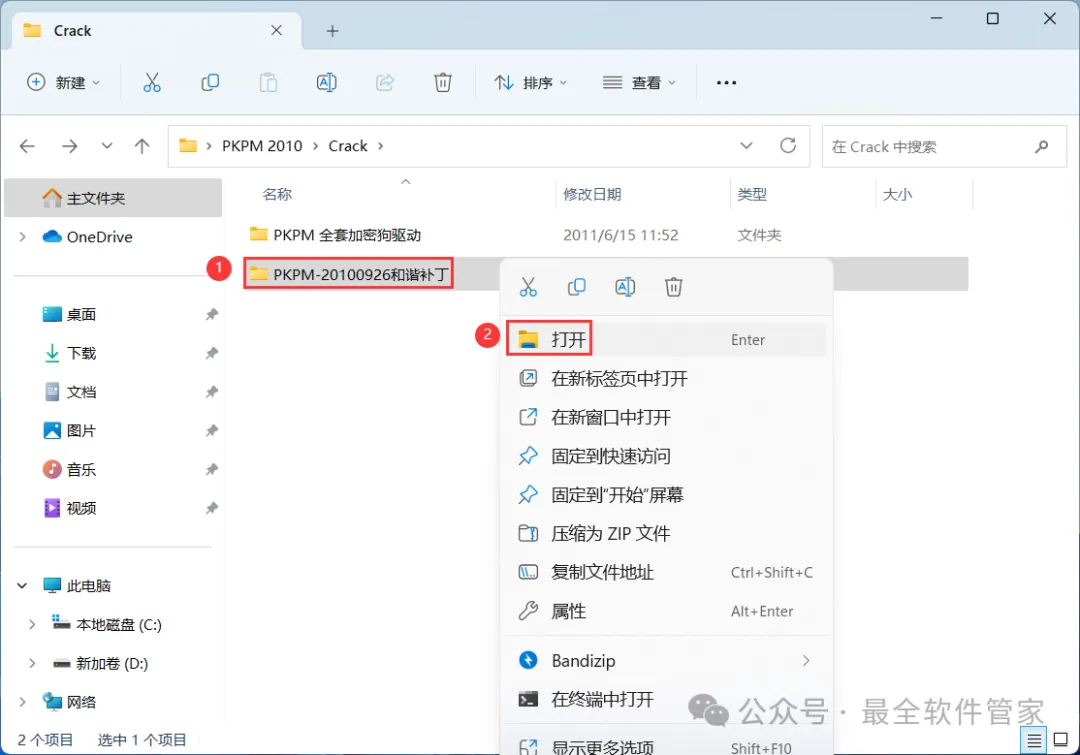Unpin 桌面 from quick access
1080x755 pixels.
click(x=211, y=314)
